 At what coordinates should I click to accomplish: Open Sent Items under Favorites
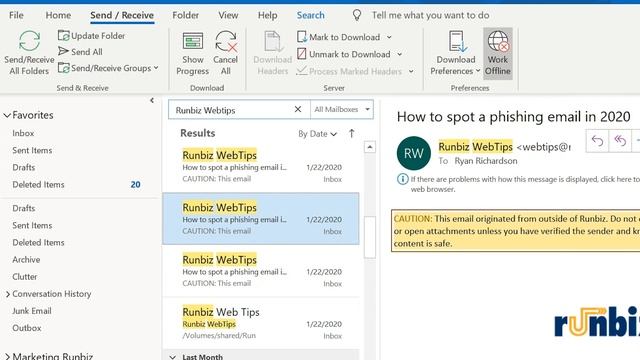pos(32,151)
